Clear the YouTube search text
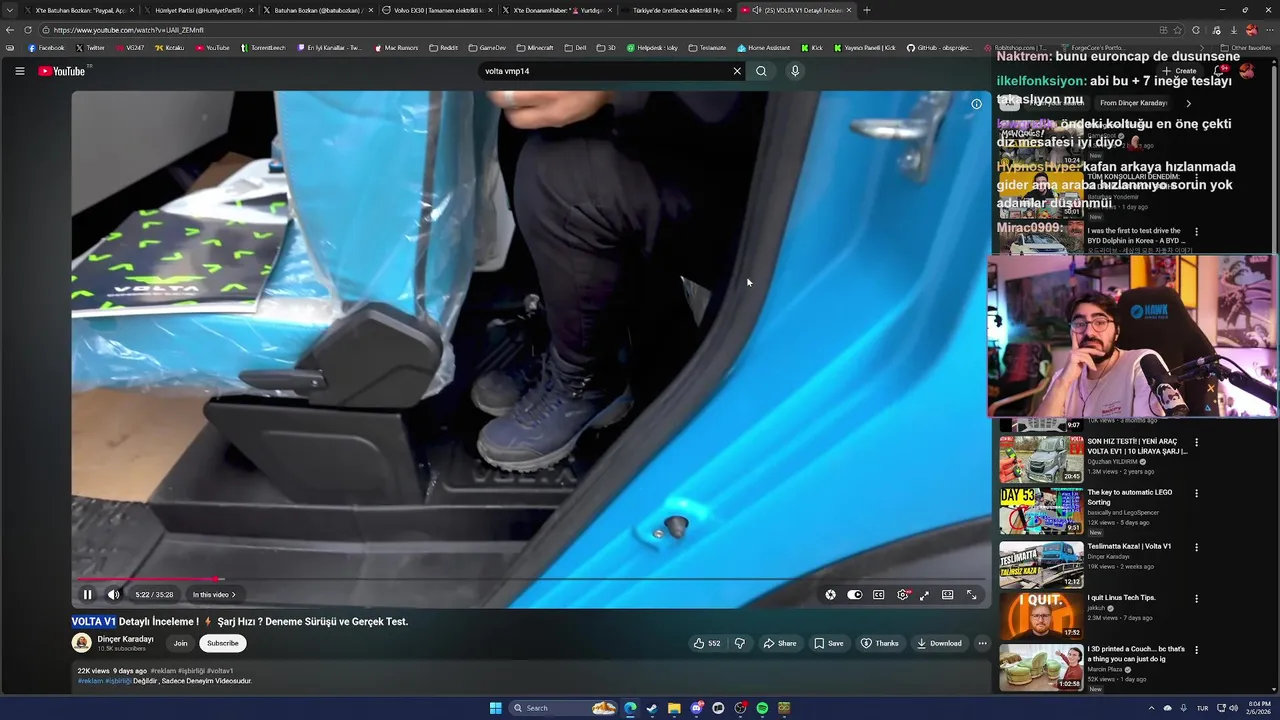Screen dimensions: 1280x720 click(x=737, y=71)
